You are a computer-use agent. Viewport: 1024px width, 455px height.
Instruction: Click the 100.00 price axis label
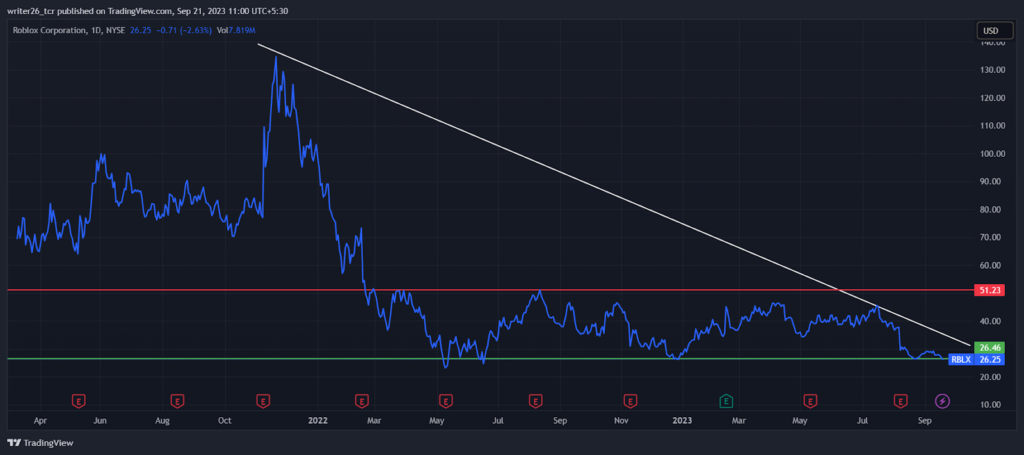tap(991, 154)
